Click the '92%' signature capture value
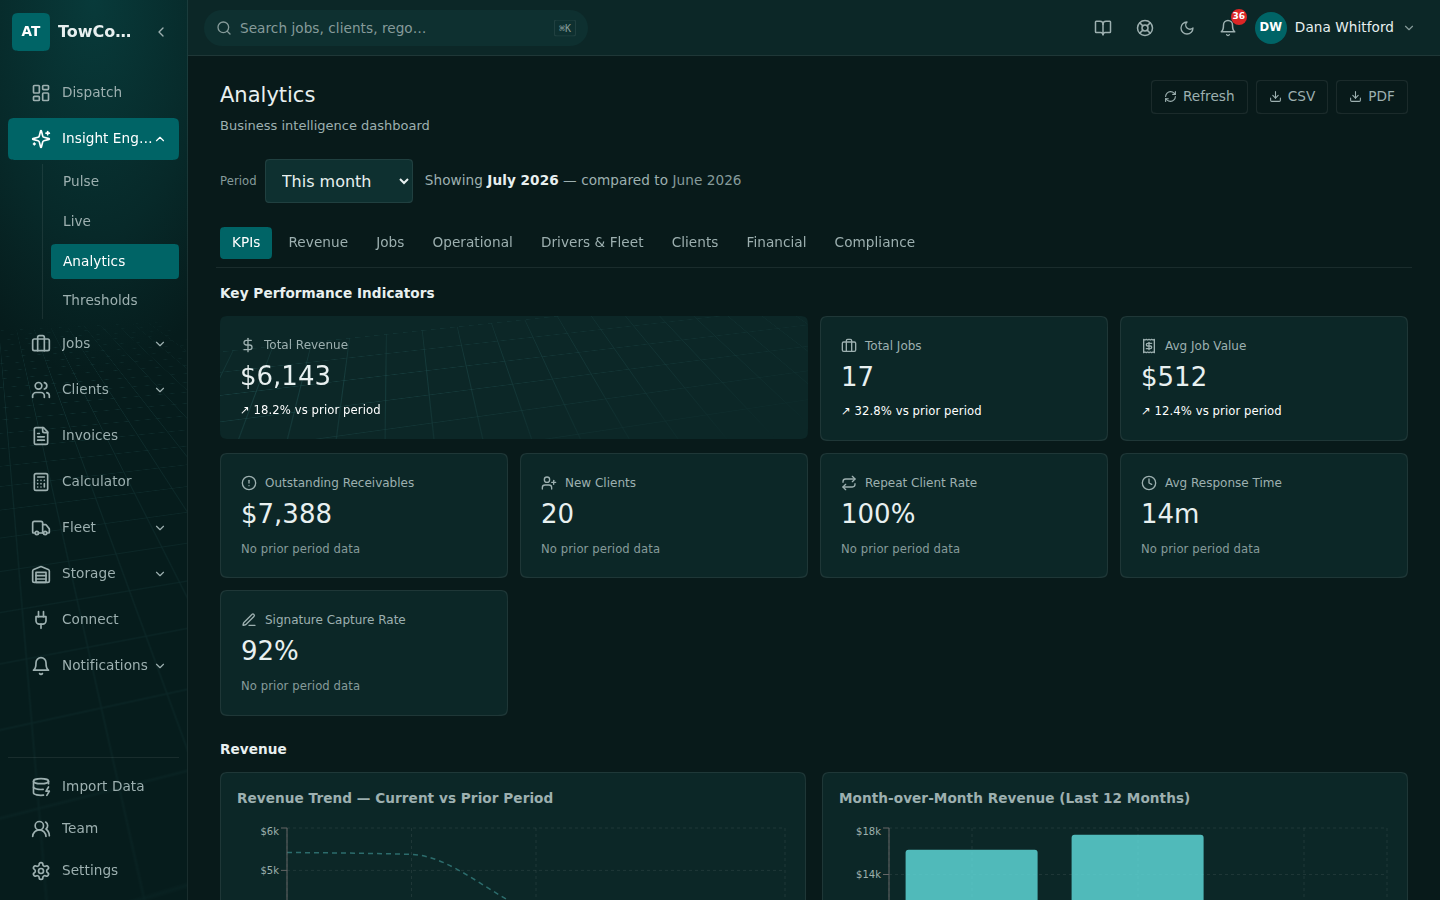 coord(270,651)
